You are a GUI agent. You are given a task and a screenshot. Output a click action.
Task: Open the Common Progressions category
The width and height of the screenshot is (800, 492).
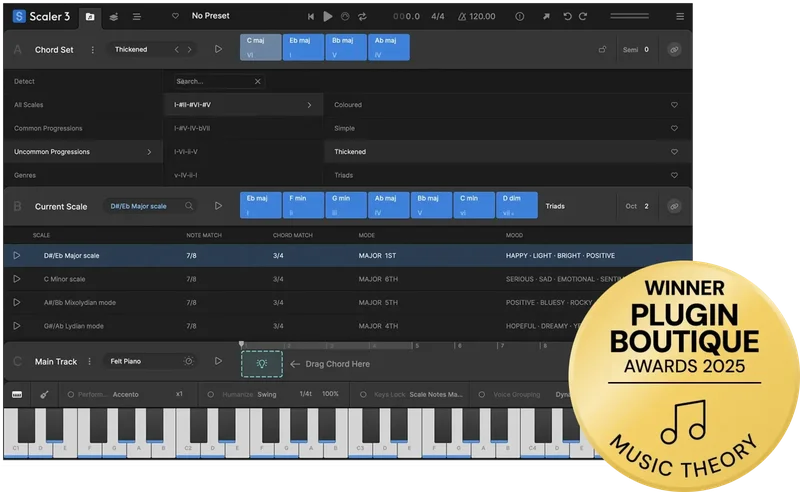[48, 128]
